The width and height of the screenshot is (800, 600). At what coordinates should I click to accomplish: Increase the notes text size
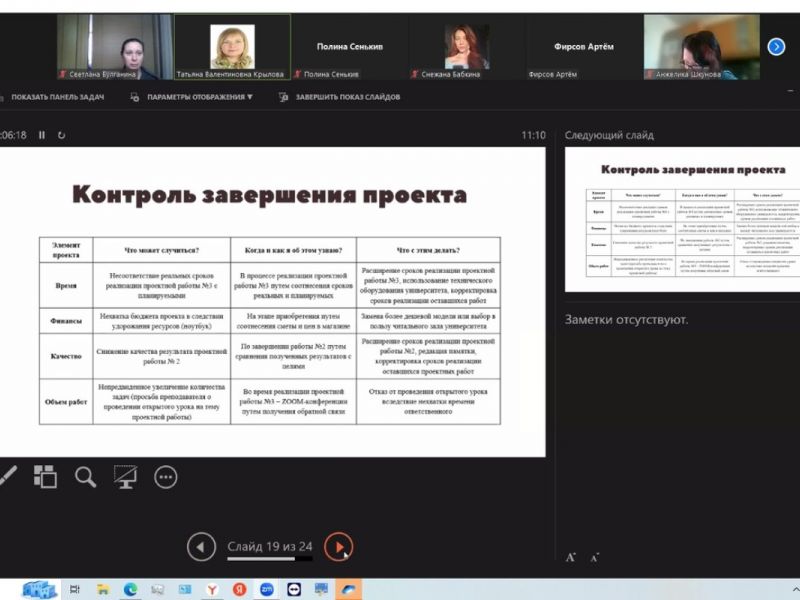click(x=571, y=557)
